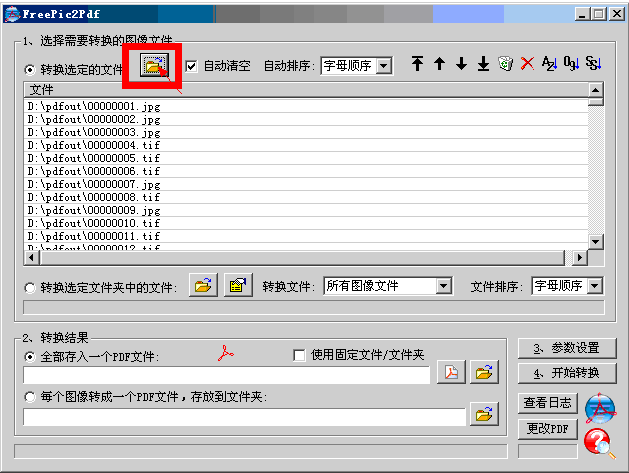This screenshot has height=473, width=629.
Task: Browse output location beside PDF icon button
Action: coord(484,372)
